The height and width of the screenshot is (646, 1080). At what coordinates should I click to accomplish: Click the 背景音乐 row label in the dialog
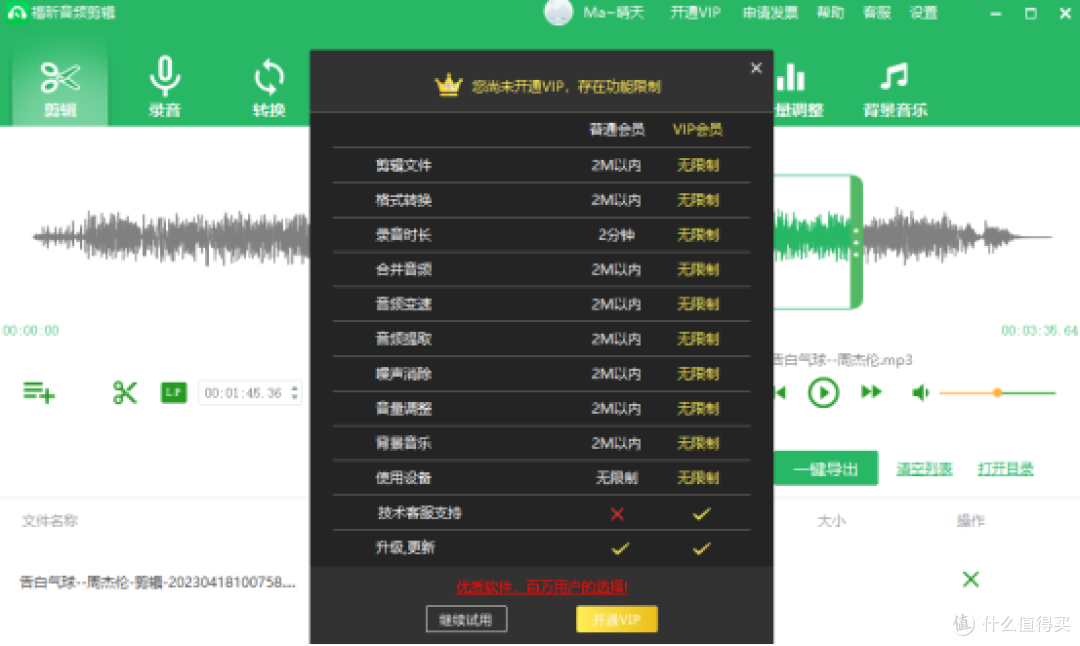(x=404, y=443)
